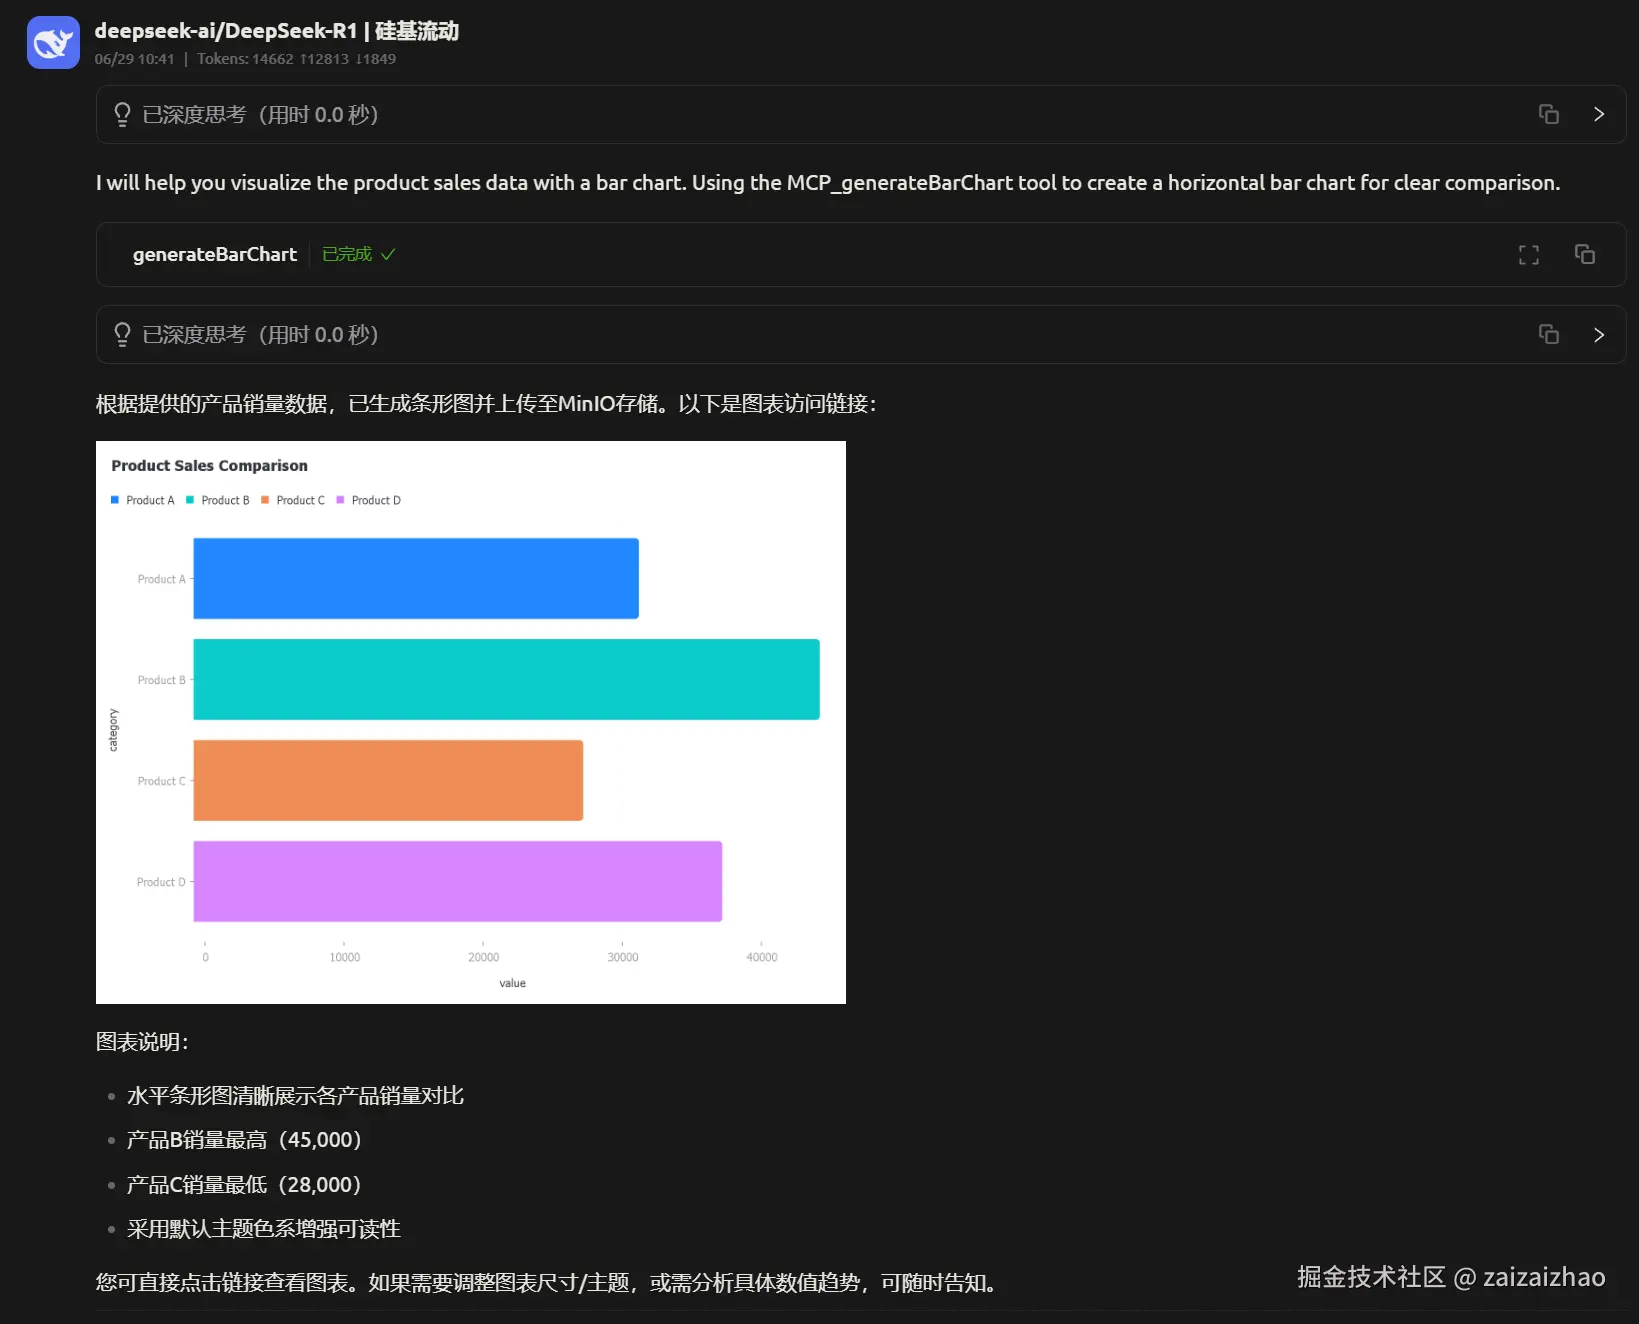
Task: Click the '图表说明:' heading text
Action: (x=142, y=1042)
